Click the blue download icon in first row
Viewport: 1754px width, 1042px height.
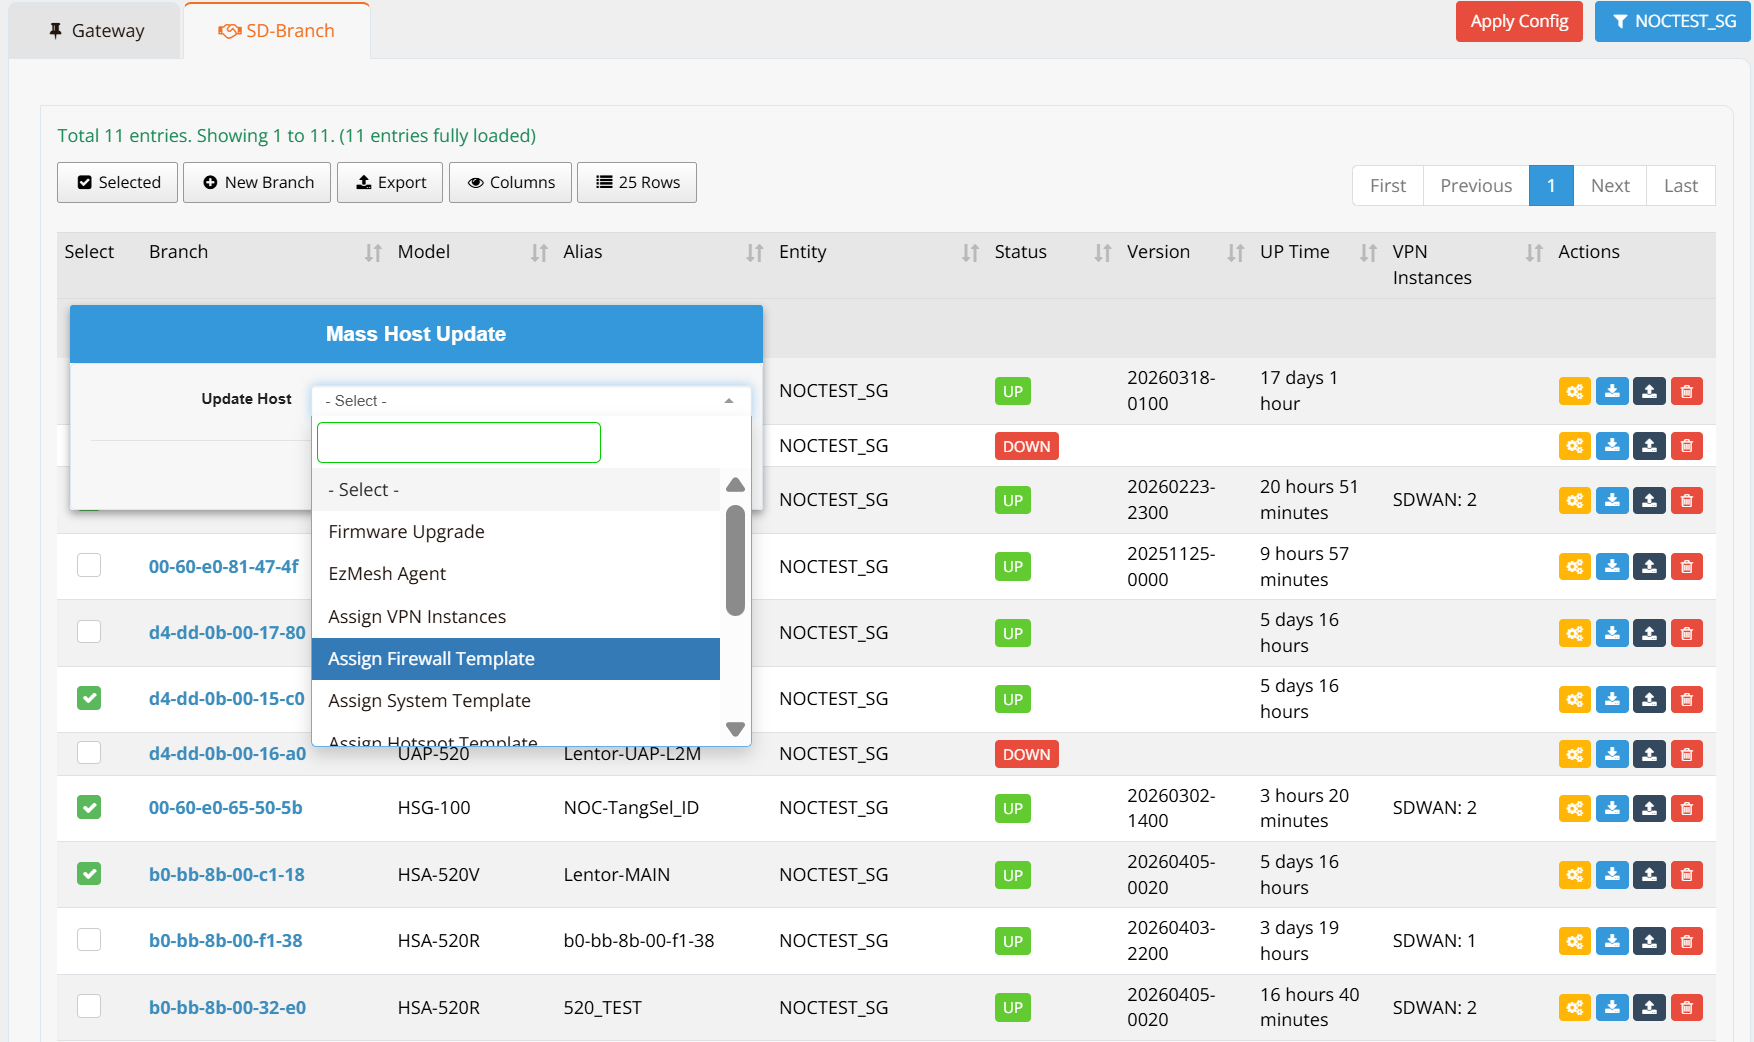(1611, 391)
